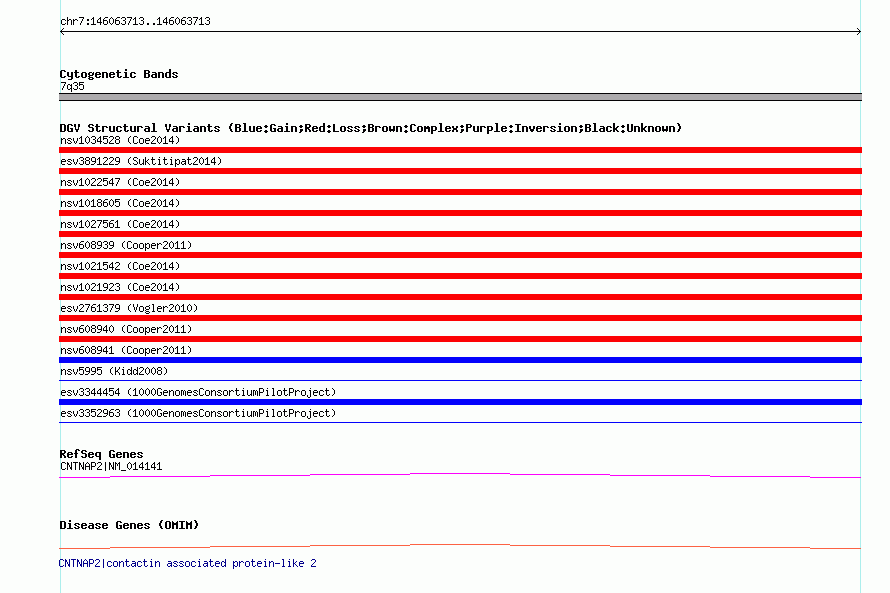
Task: Select the nsv1027561 (Coe2014) red bar
Action: [x=460, y=234]
